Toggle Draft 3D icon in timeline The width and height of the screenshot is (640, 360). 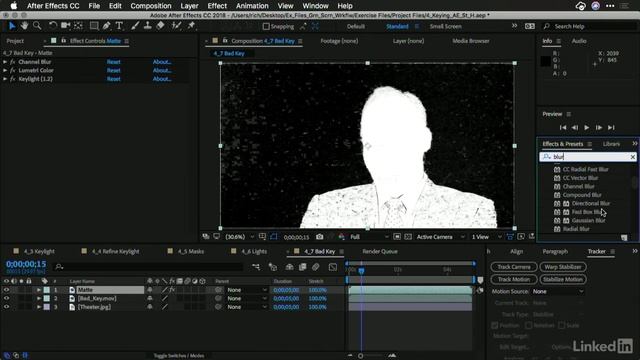(273, 267)
